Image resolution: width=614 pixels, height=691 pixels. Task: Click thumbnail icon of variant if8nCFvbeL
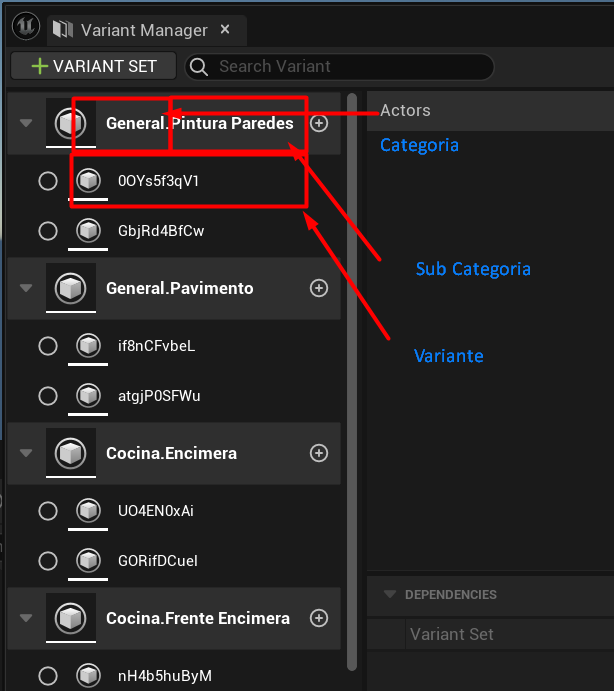(x=89, y=346)
